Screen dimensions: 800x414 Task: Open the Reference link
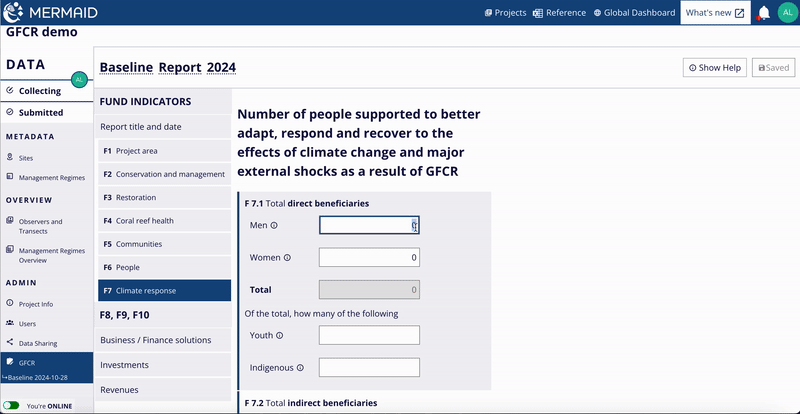pyautogui.click(x=559, y=13)
